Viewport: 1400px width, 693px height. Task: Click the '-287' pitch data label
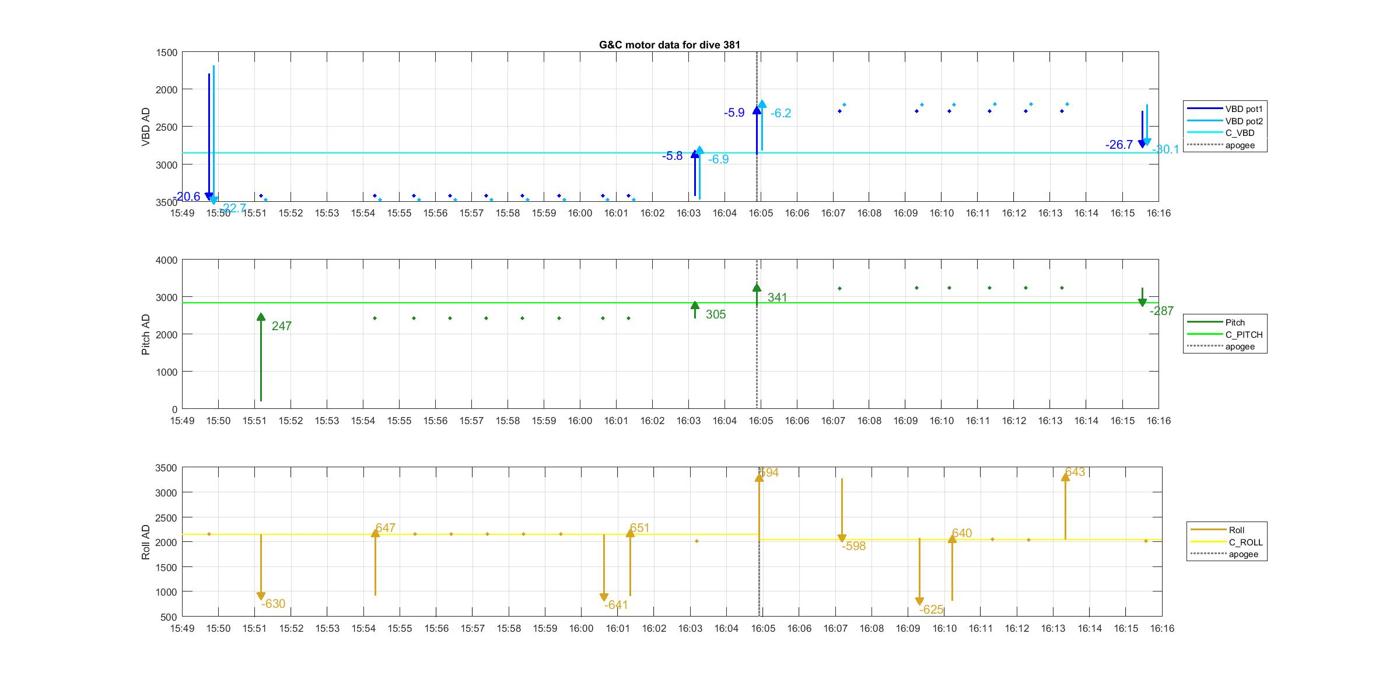point(1162,311)
